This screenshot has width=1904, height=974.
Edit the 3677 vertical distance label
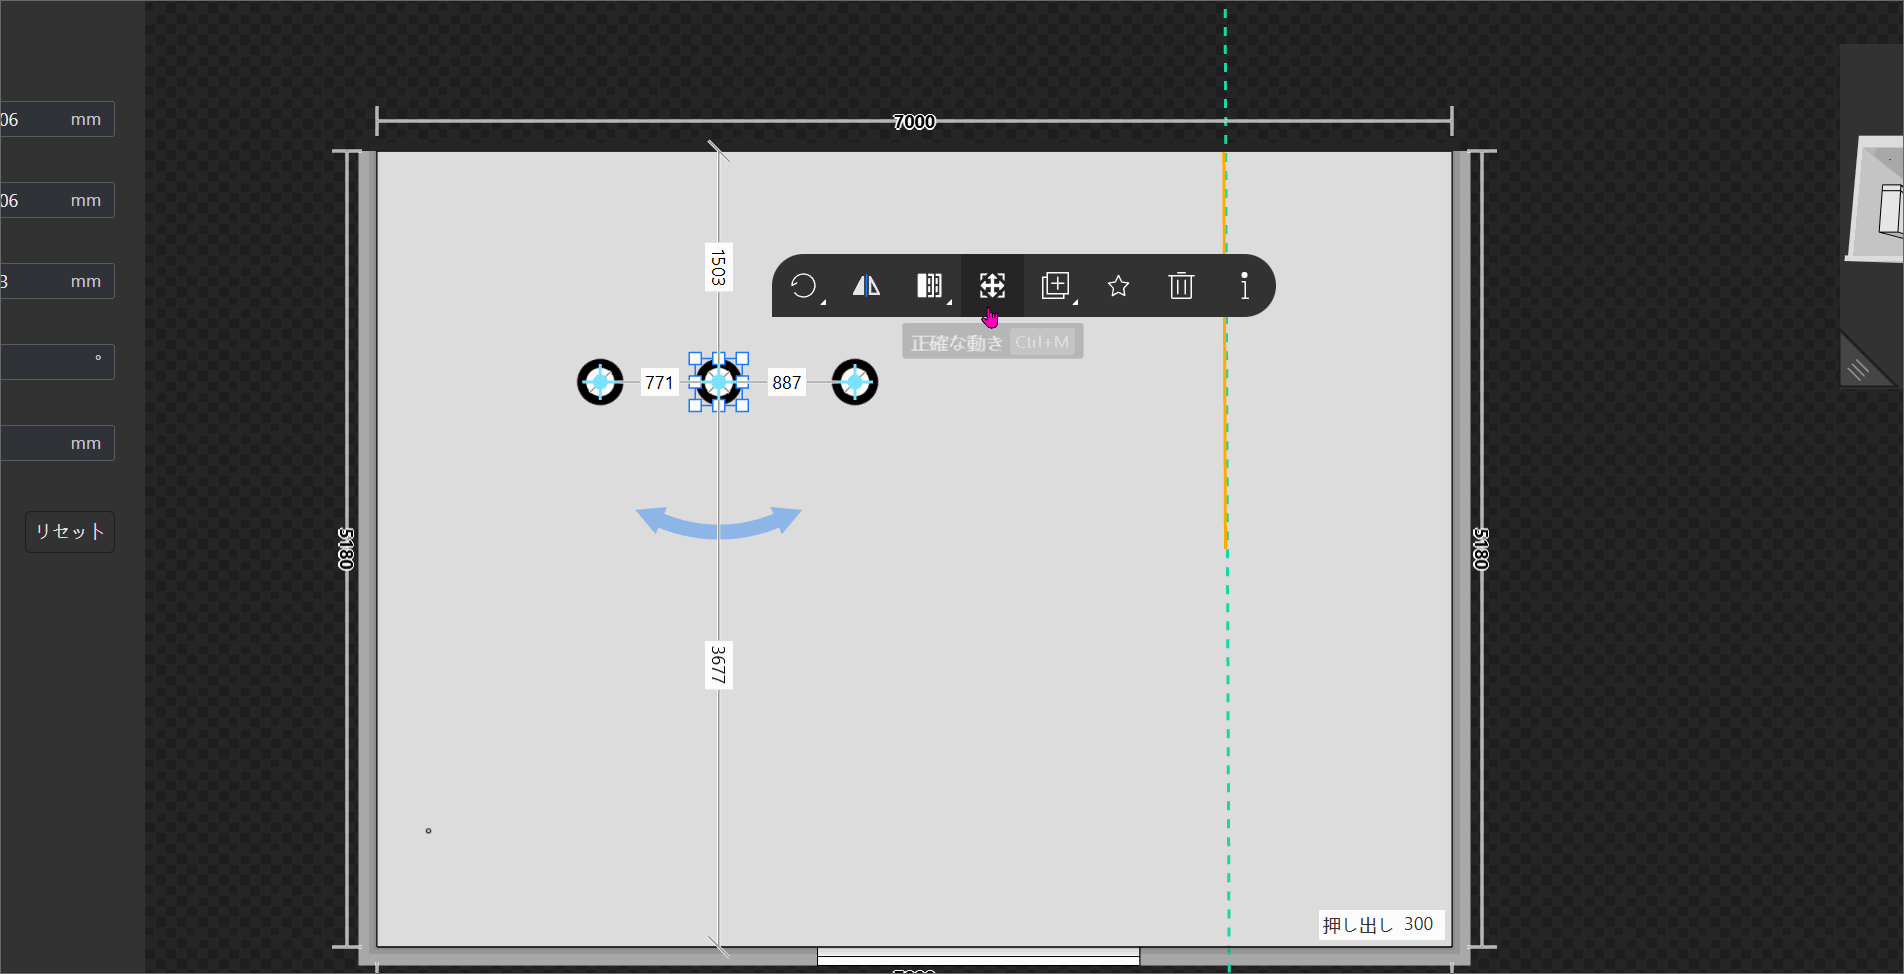[x=718, y=665]
